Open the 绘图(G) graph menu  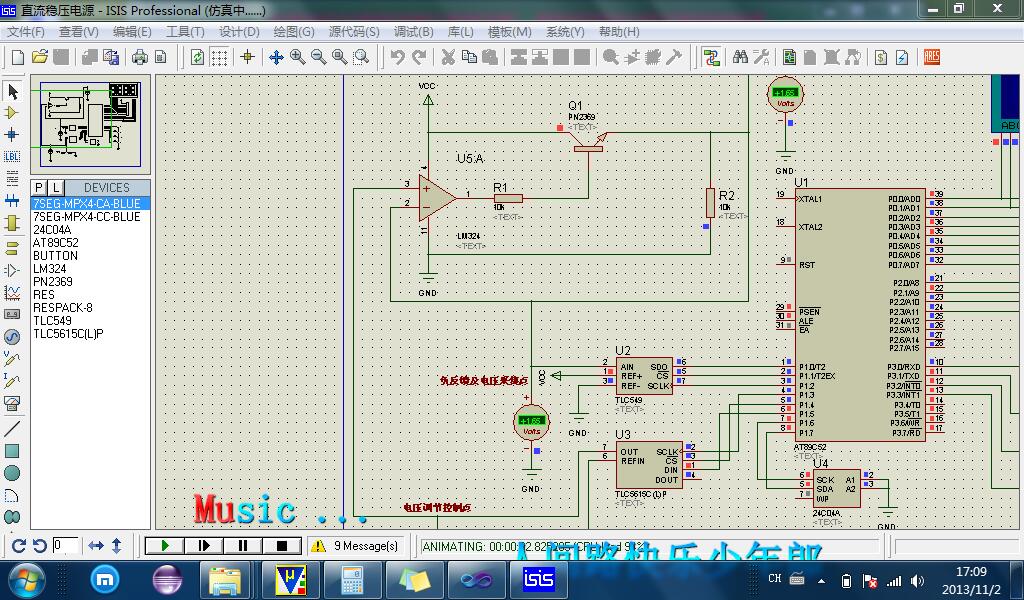tap(293, 31)
